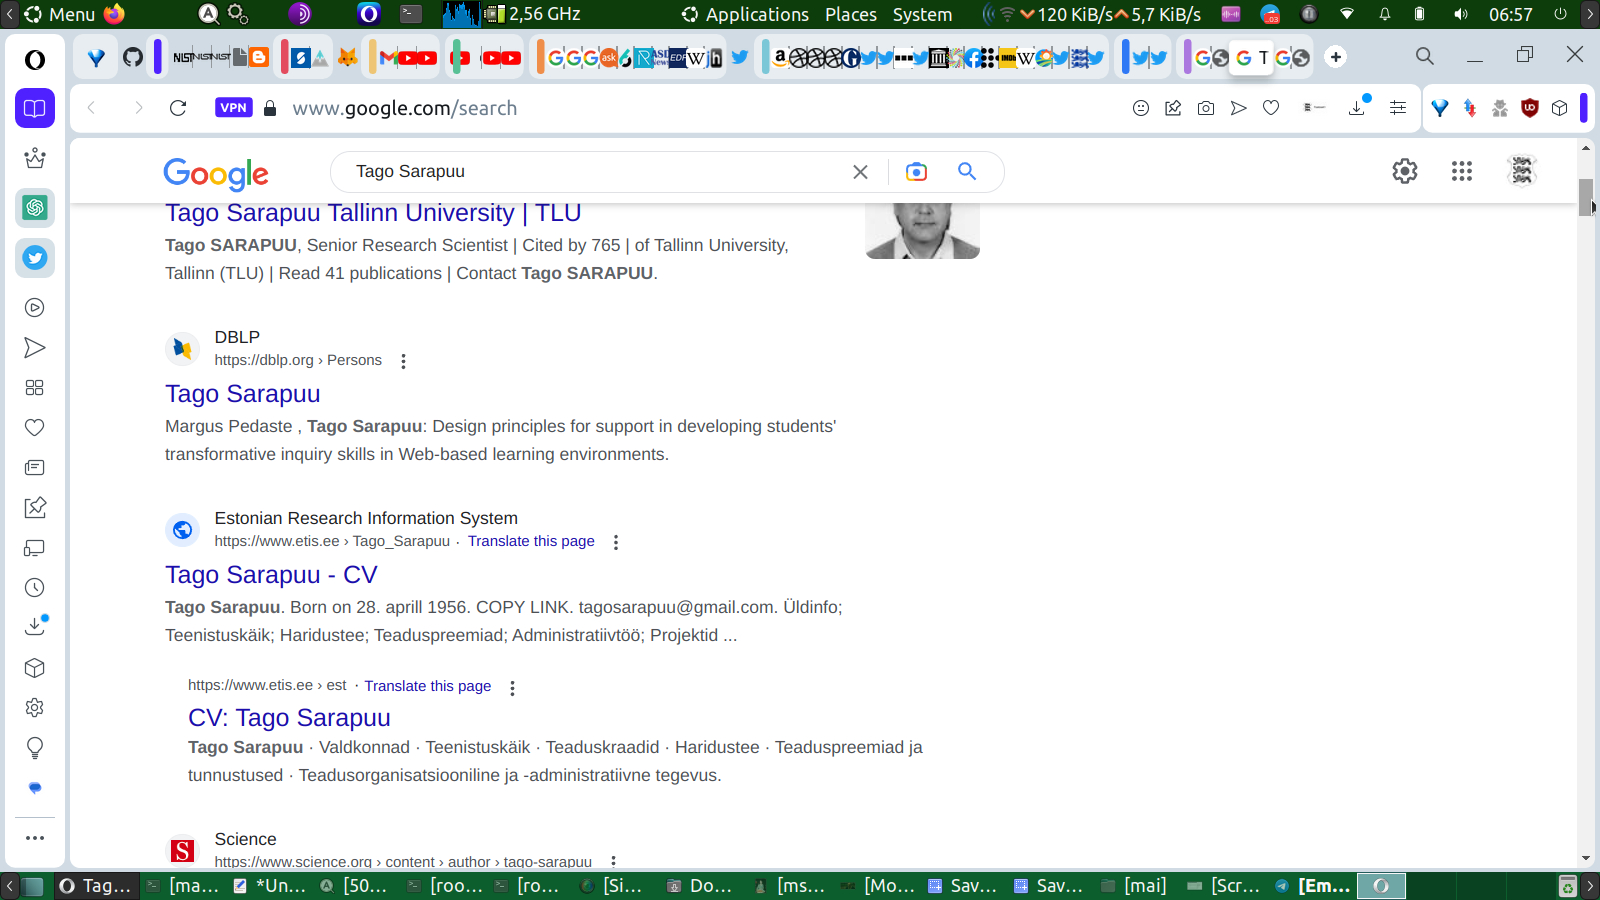The width and height of the screenshot is (1600, 900).
Task: Click the Tago Sarapuu portrait thumbnail
Action: 922,231
